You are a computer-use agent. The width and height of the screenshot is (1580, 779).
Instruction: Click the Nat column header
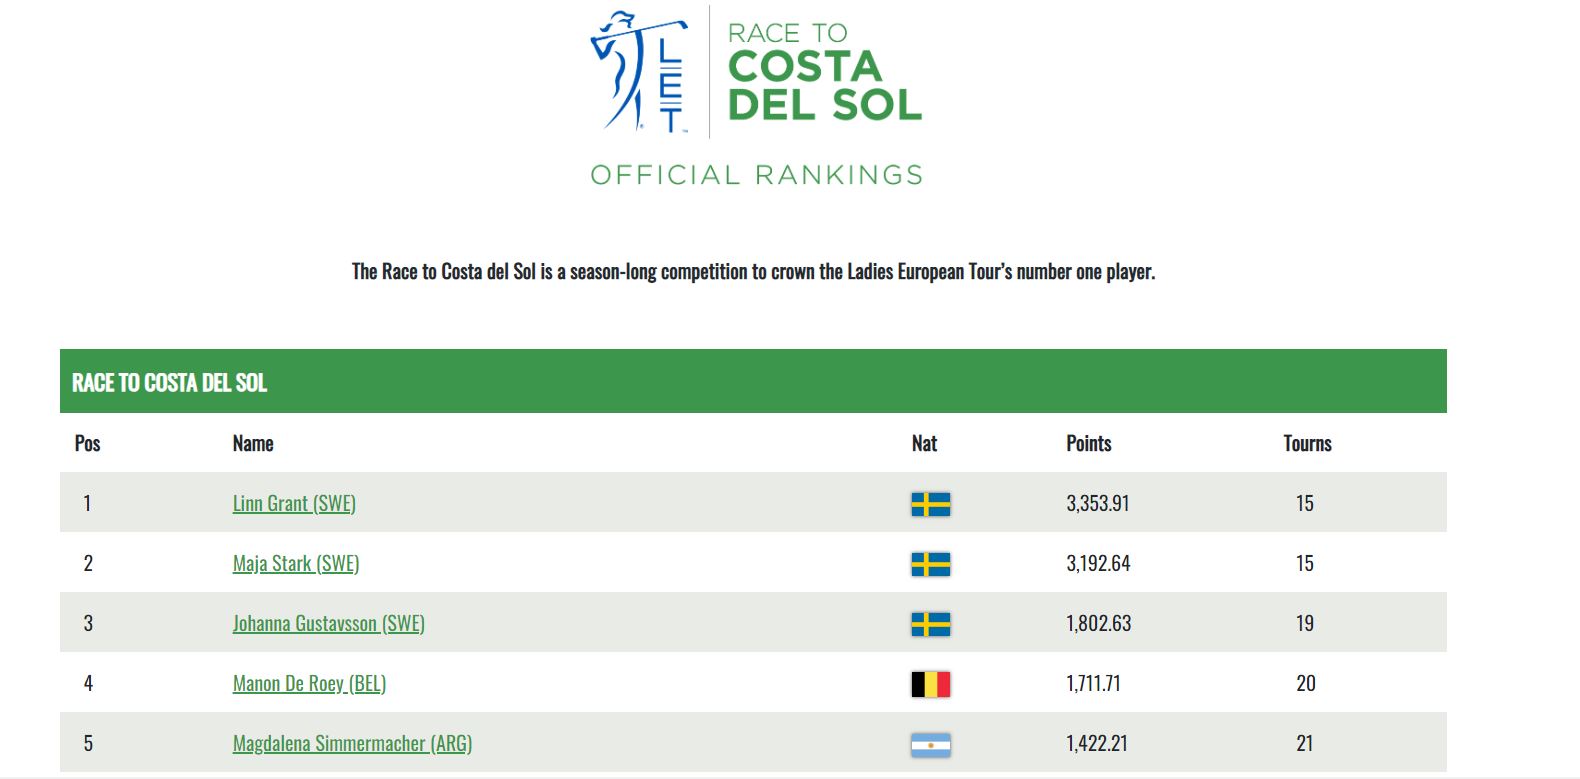pos(924,443)
